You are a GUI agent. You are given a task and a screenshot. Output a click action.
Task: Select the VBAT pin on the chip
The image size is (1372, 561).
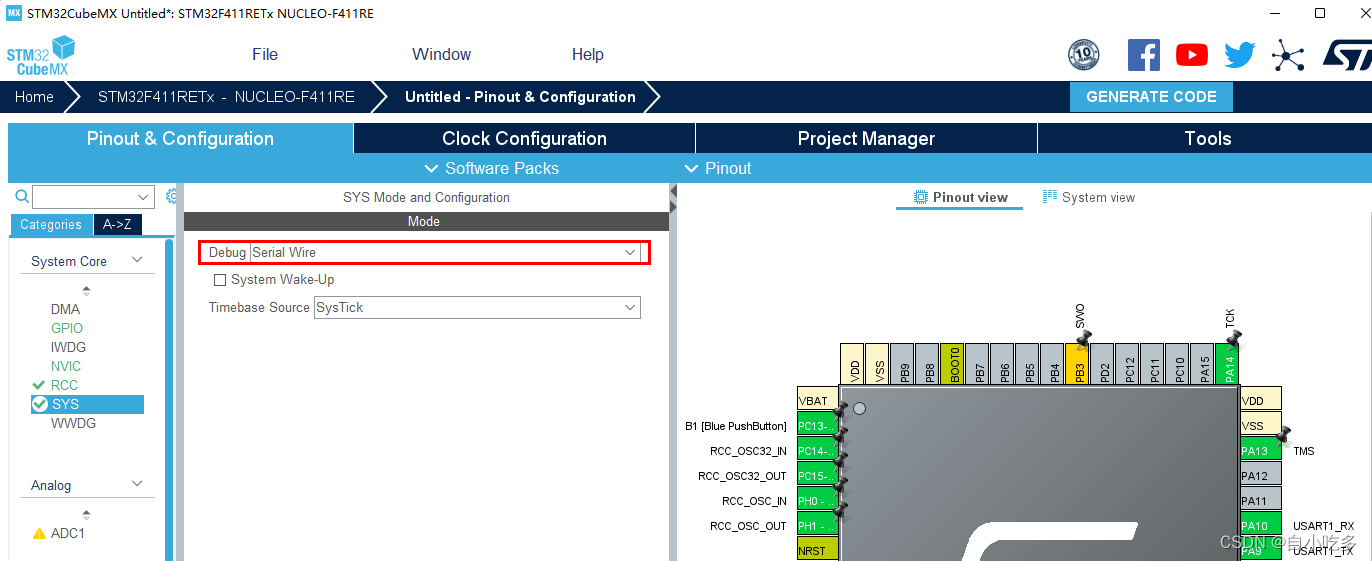(817, 400)
